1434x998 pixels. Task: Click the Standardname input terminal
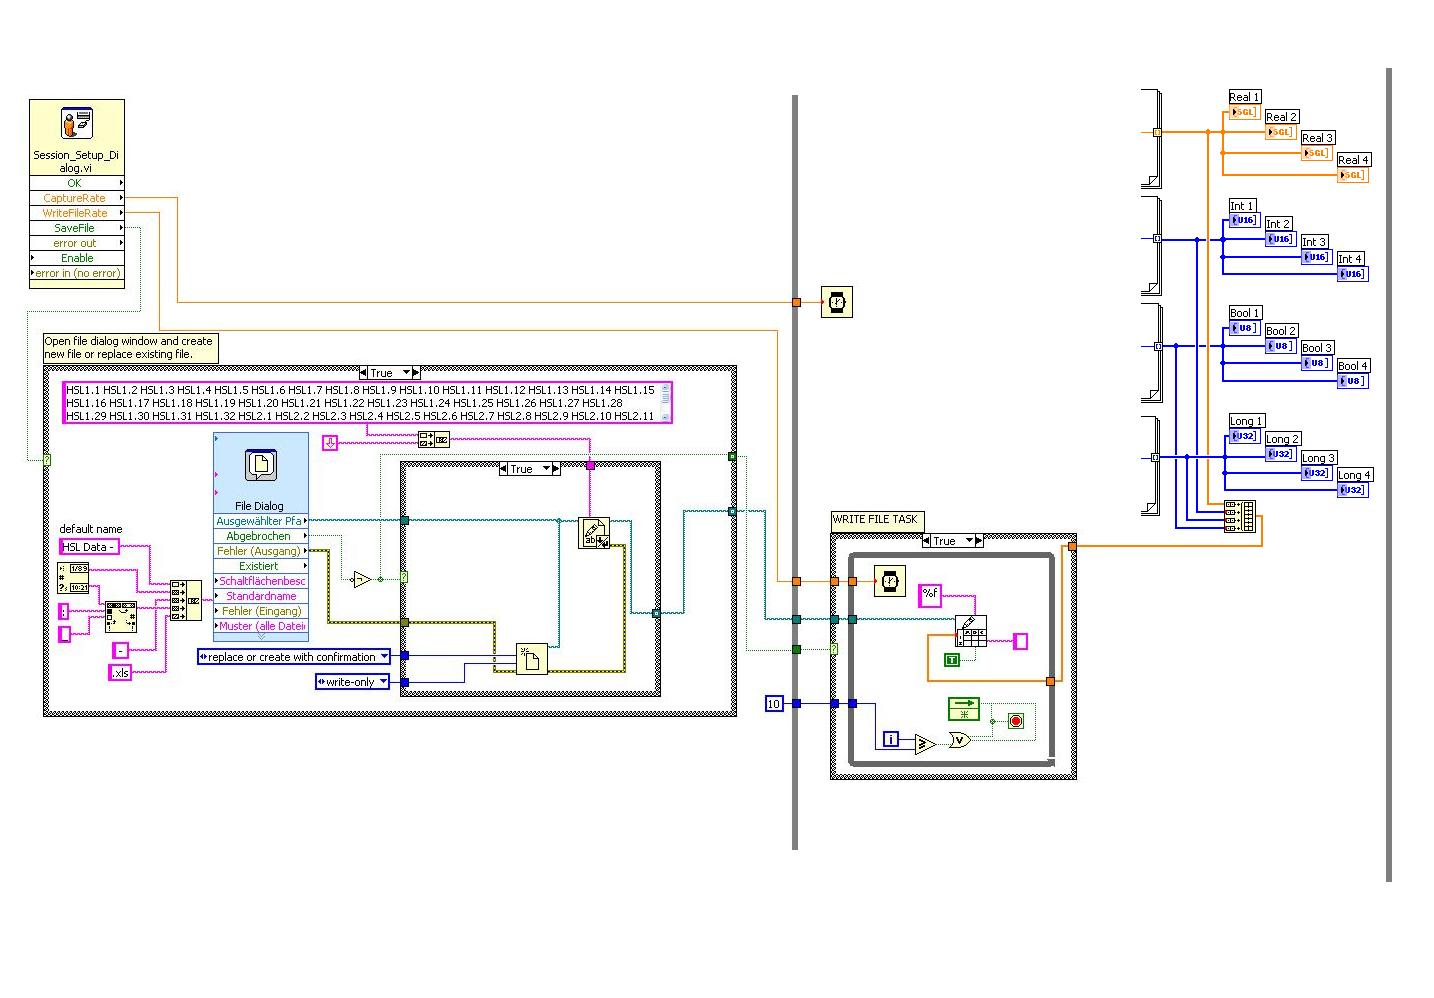click(x=261, y=596)
